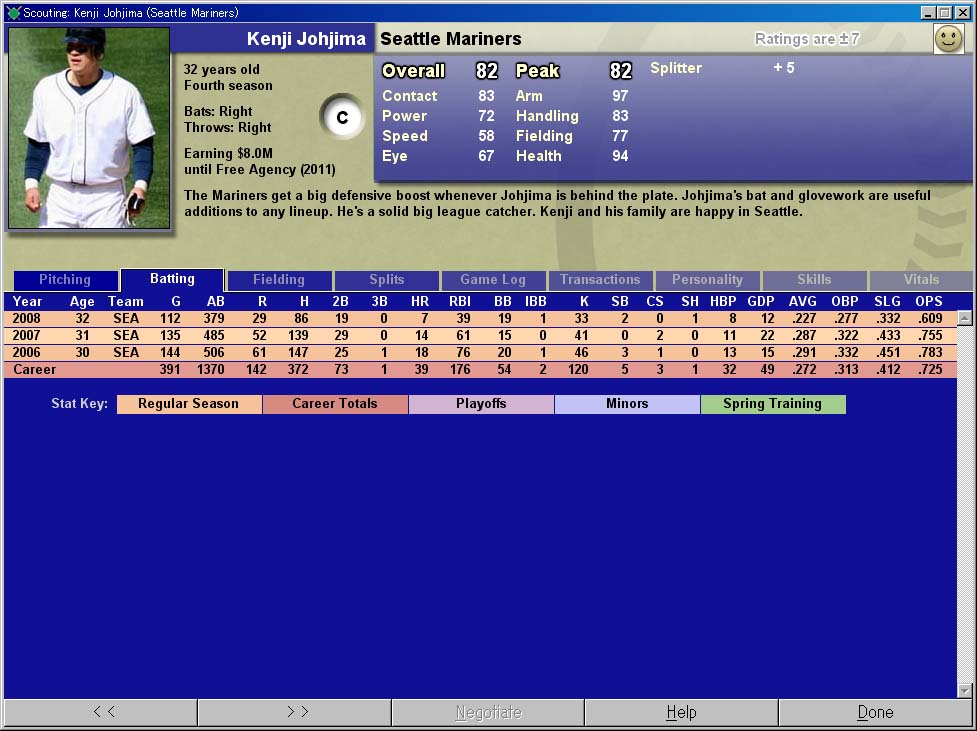Click the Handling rating 83

click(620, 116)
